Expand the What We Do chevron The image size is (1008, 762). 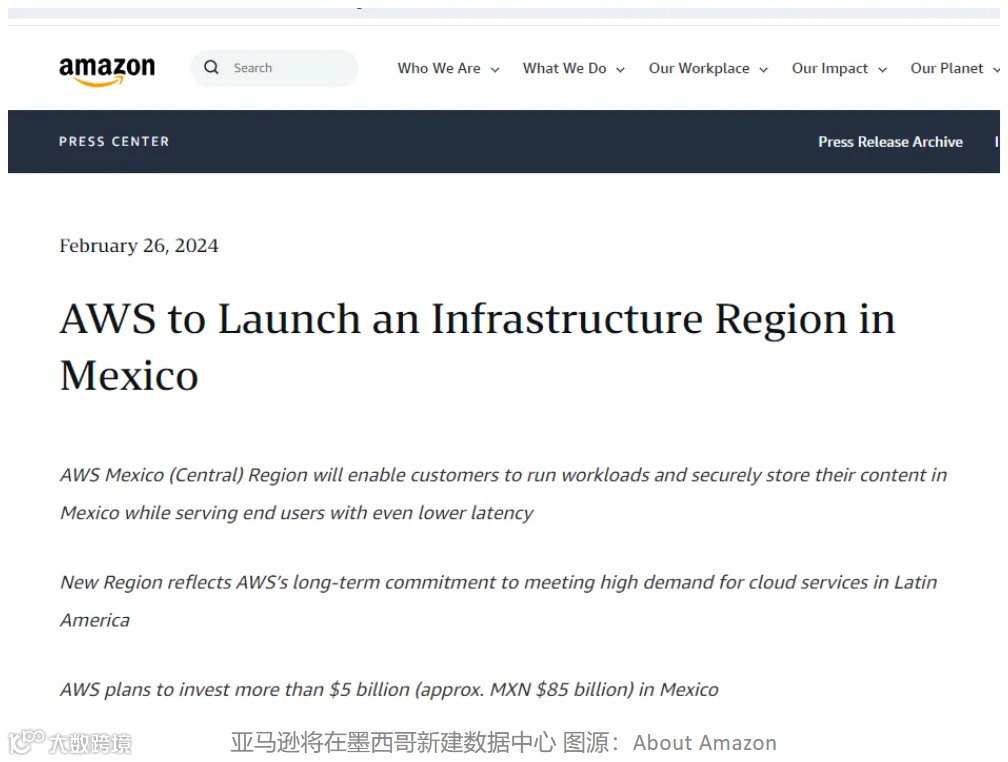click(x=620, y=69)
